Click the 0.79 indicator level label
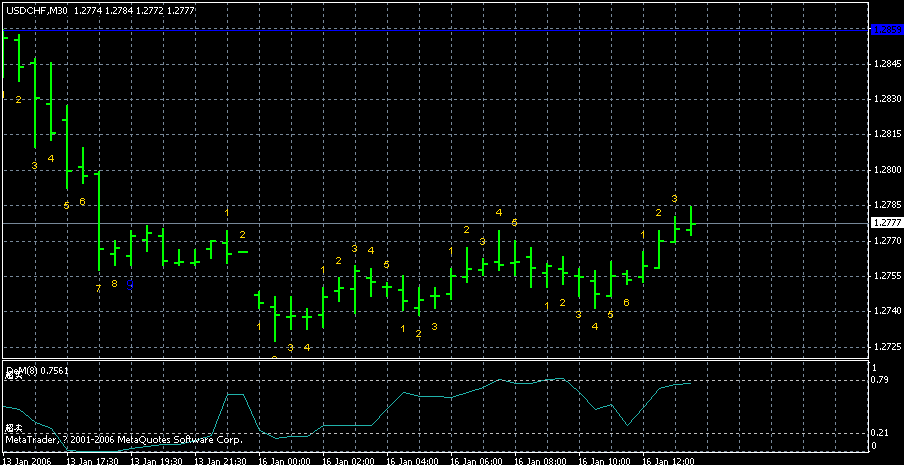The width and height of the screenshot is (904, 465). [x=879, y=380]
